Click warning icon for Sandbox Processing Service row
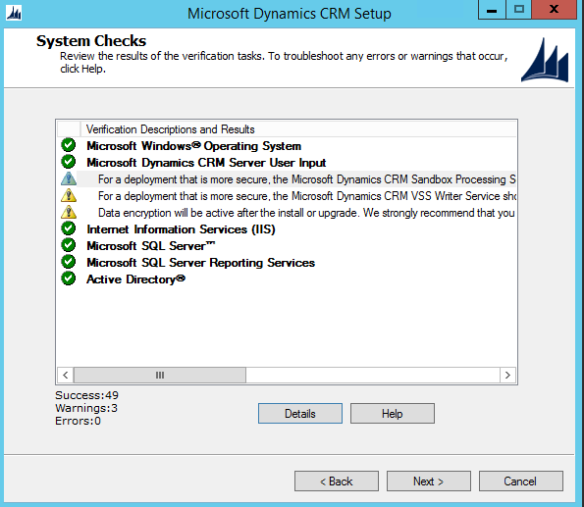584x507 pixels. [x=69, y=178]
